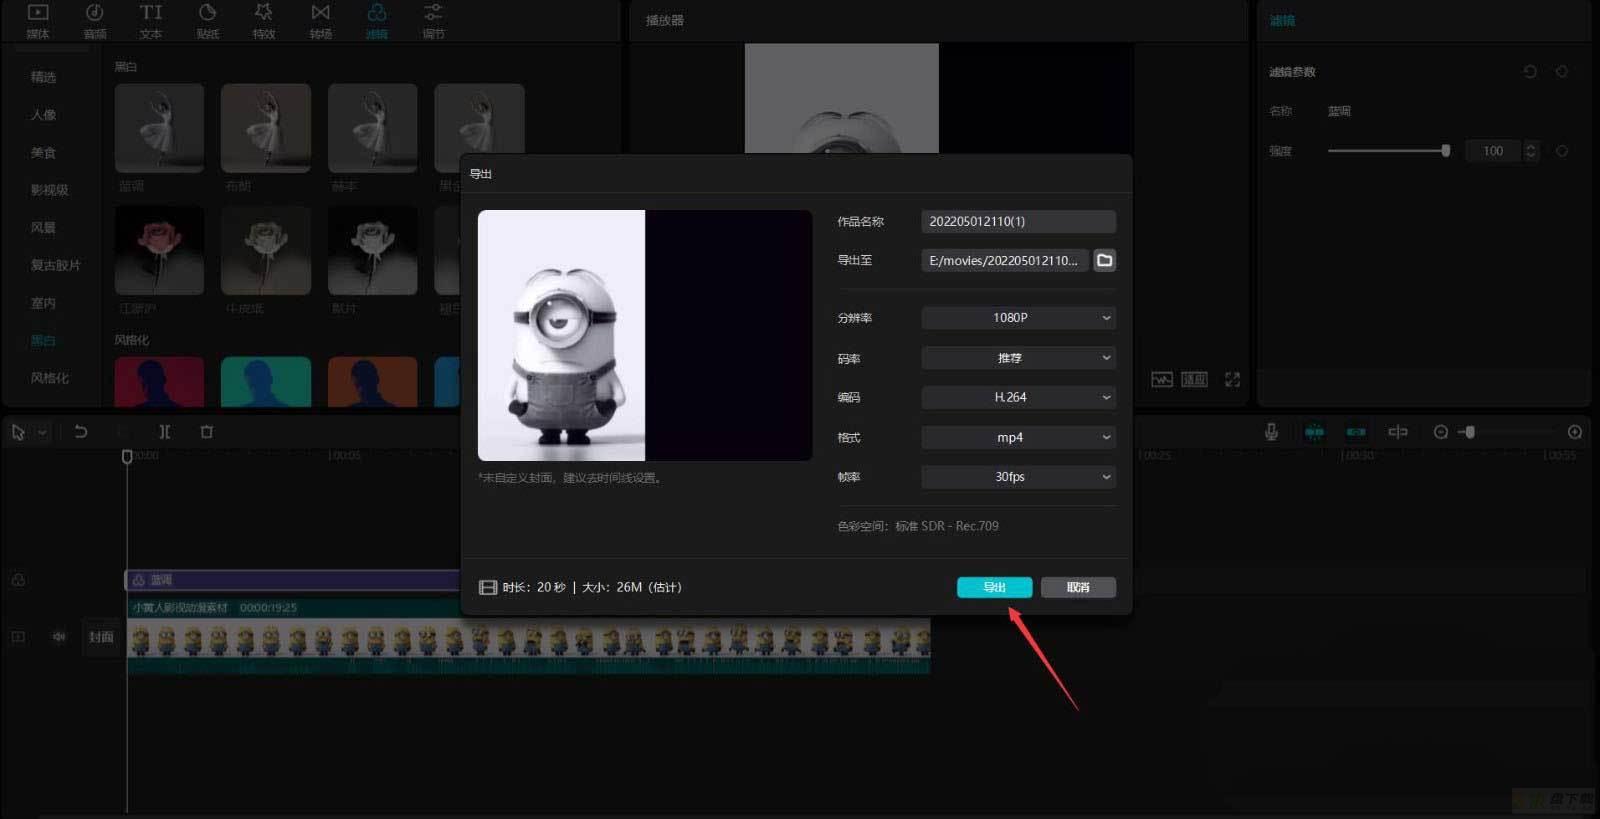Toggle the filter track lock icon
The width and height of the screenshot is (1600, 819).
point(18,580)
